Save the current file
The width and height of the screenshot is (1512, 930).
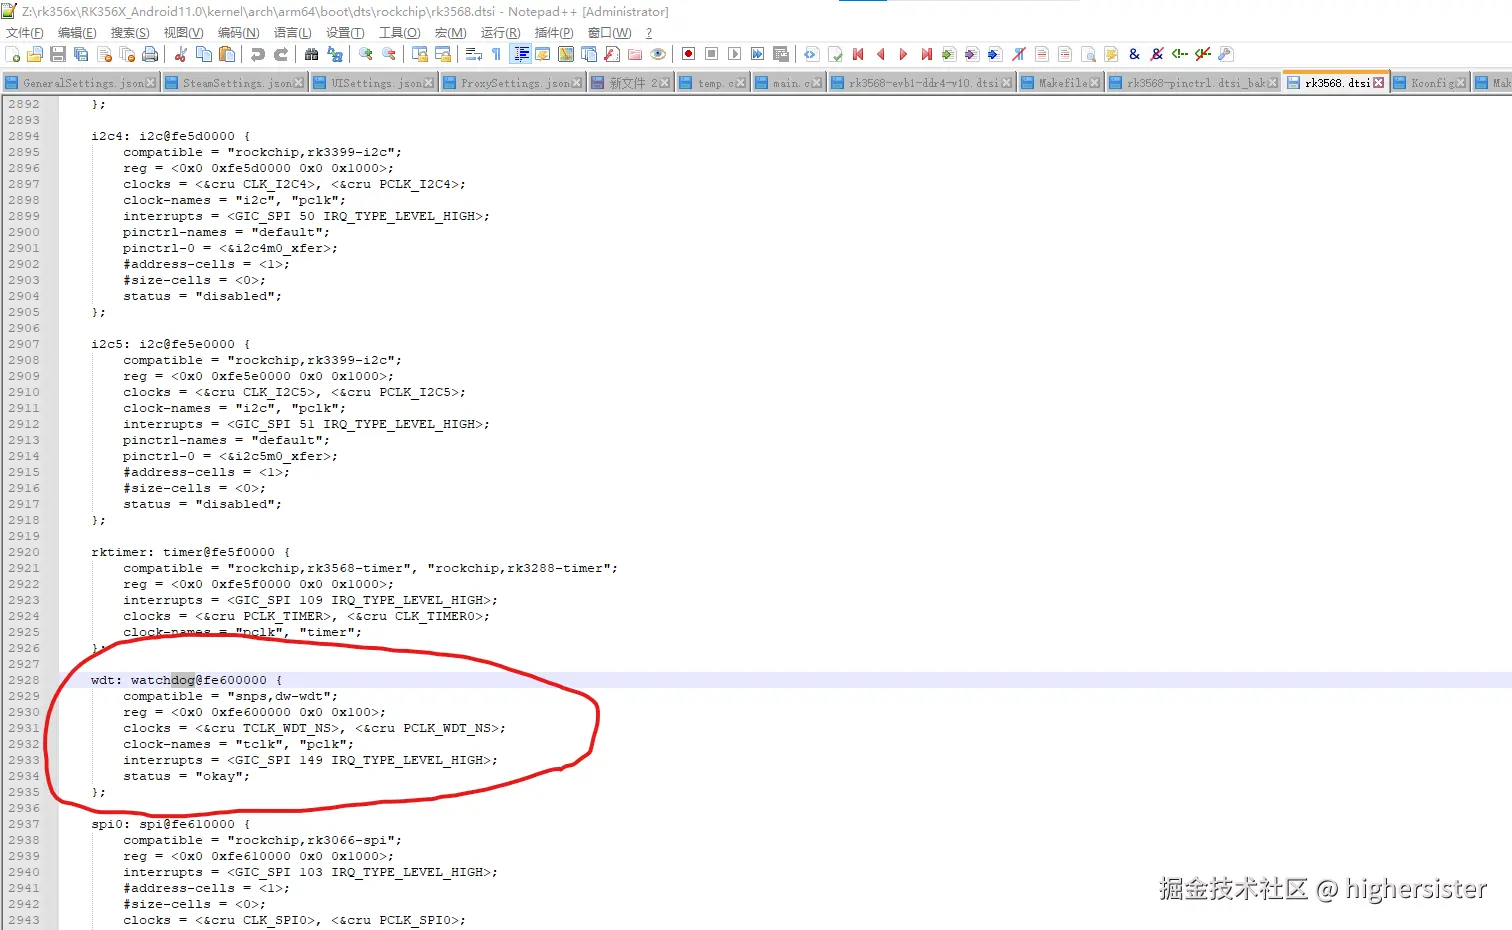(x=58, y=54)
